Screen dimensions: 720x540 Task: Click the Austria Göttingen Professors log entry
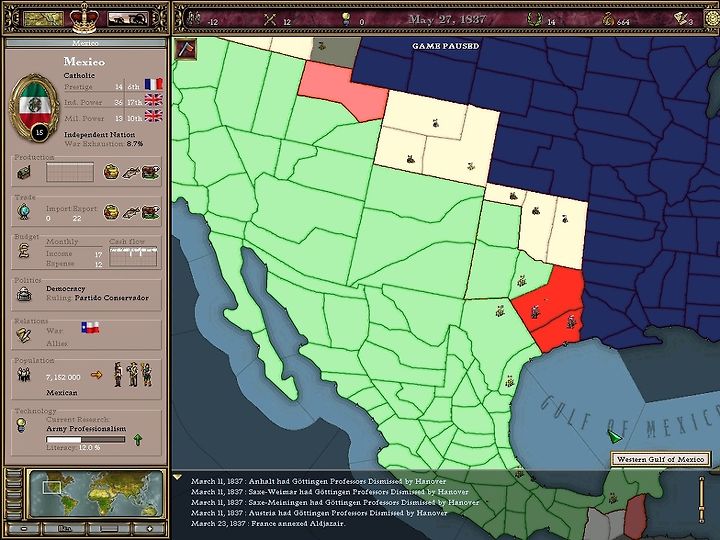point(319,513)
